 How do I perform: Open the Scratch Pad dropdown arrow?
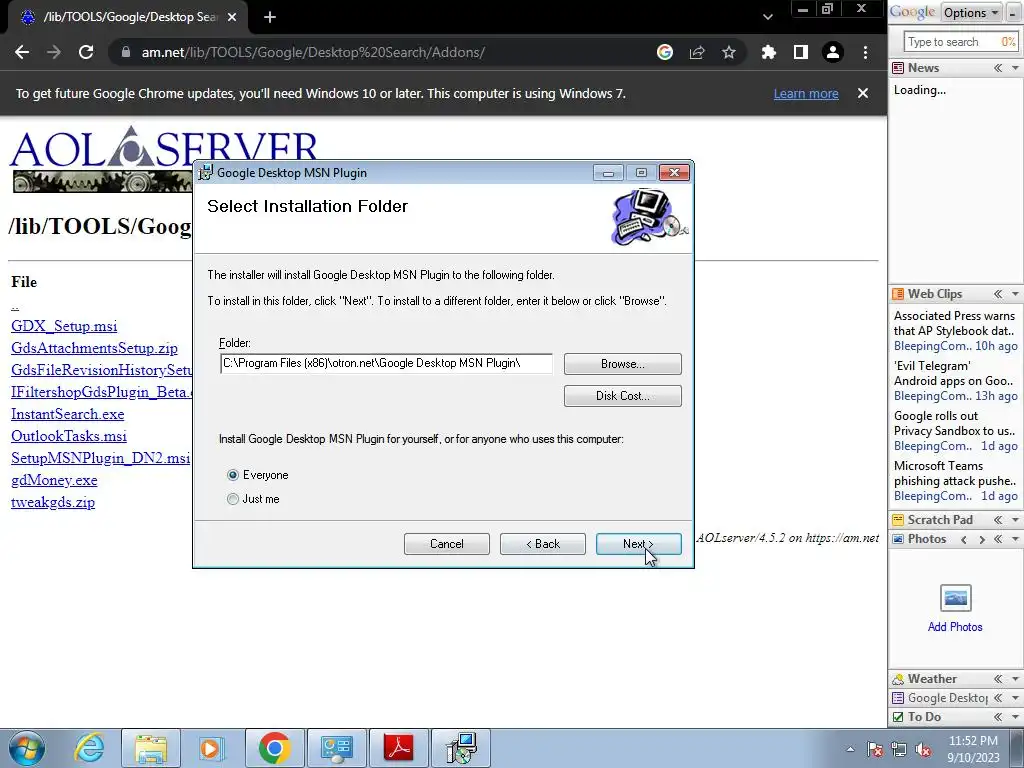pos(1015,520)
